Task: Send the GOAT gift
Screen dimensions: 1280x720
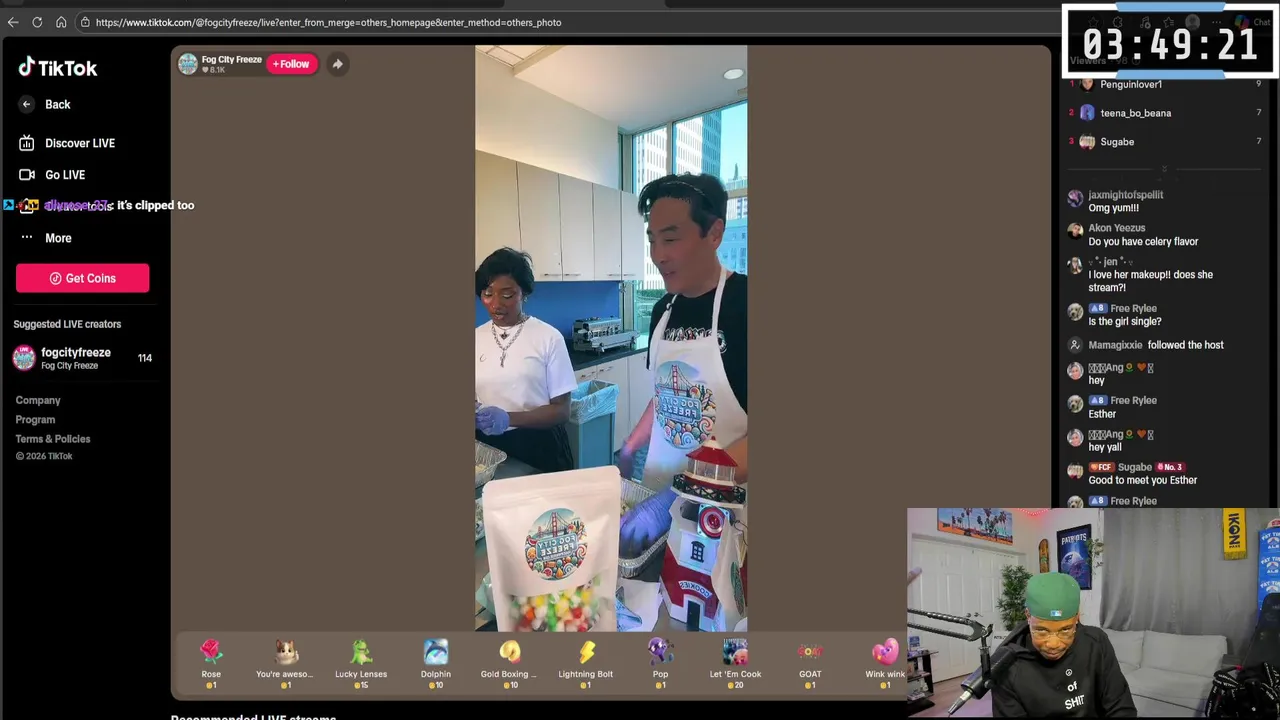Action: [x=810, y=664]
